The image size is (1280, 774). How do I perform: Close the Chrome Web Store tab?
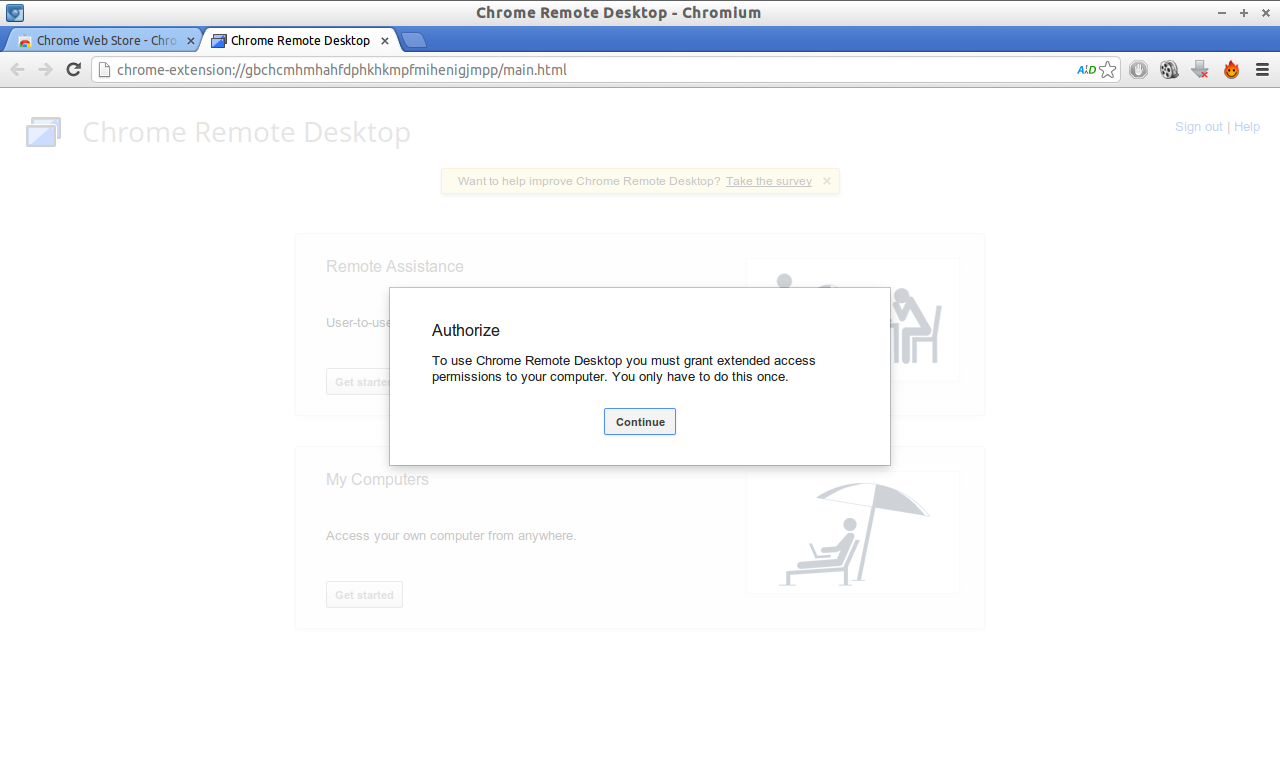pos(191,41)
